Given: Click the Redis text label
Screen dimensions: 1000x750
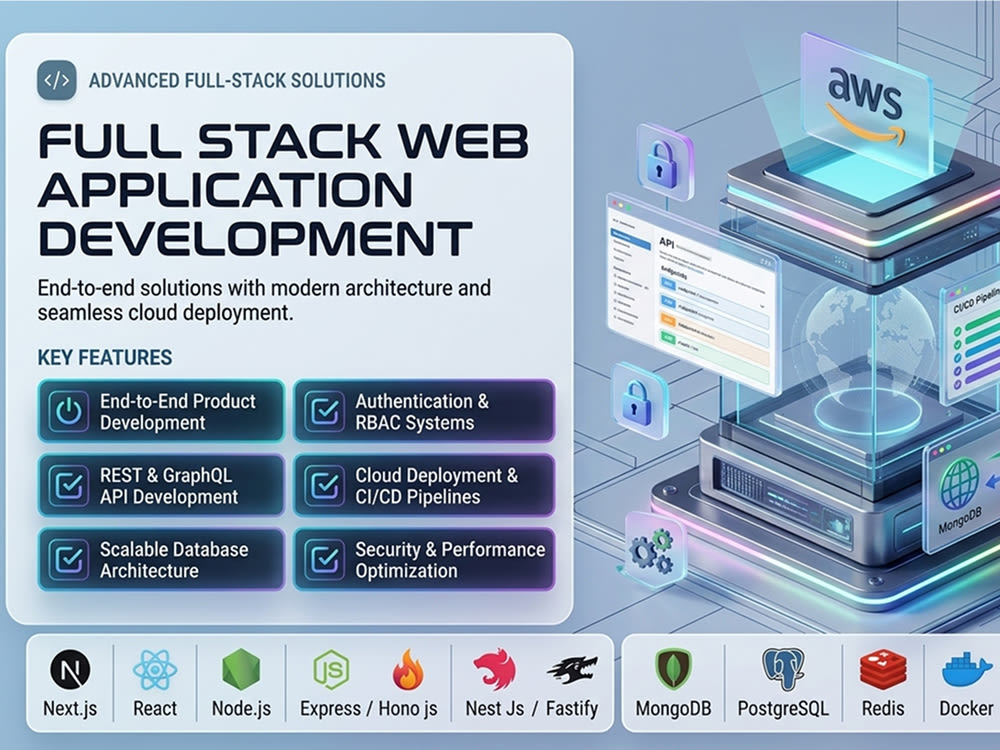Looking at the screenshot, I should coord(883,709).
